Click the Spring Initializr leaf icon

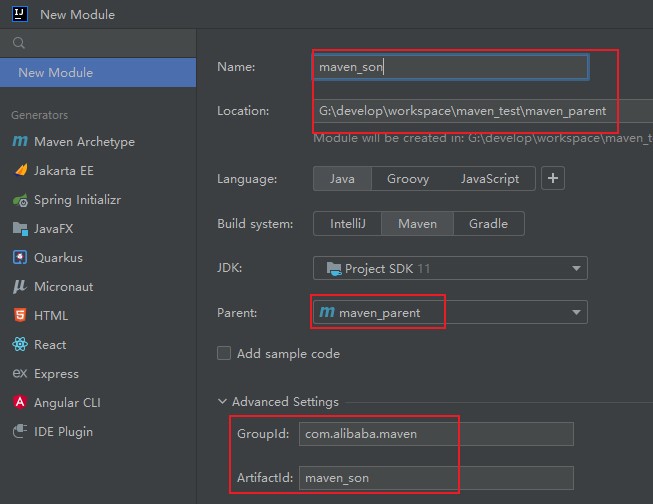point(20,200)
